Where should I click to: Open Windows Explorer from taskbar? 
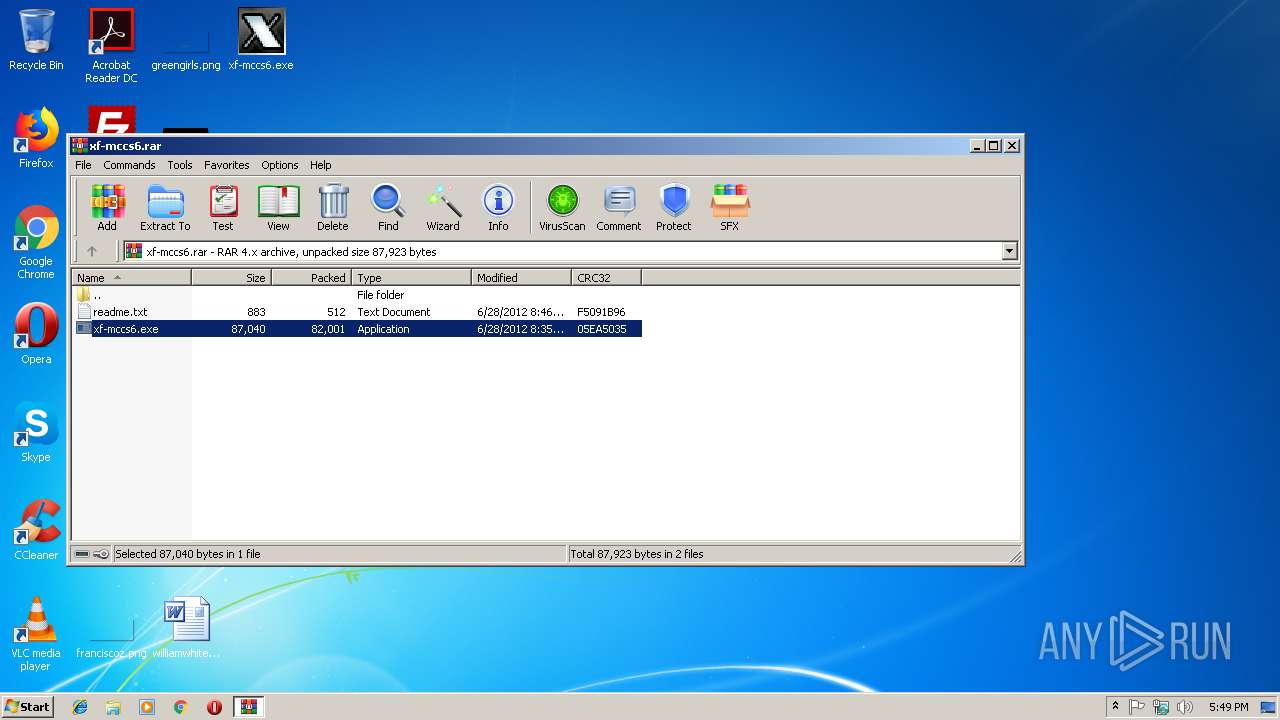pyautogui.click(x=113, y=707)
